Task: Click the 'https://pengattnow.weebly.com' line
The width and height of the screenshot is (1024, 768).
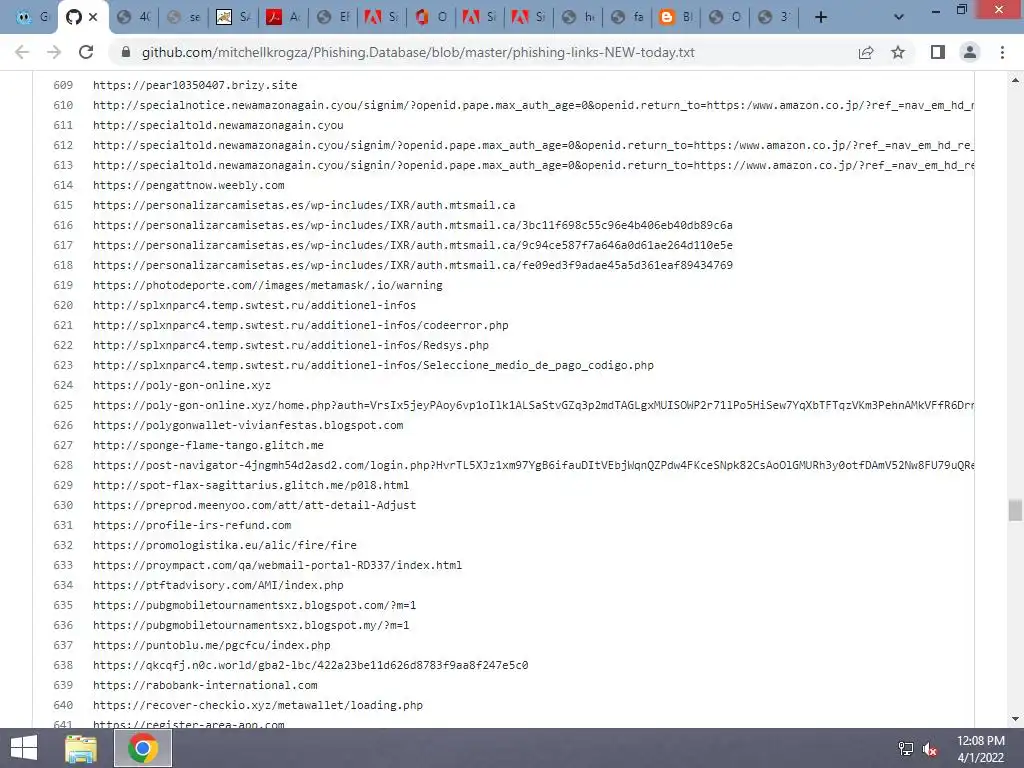Action: pyautogui.click(x=189, y=185)
